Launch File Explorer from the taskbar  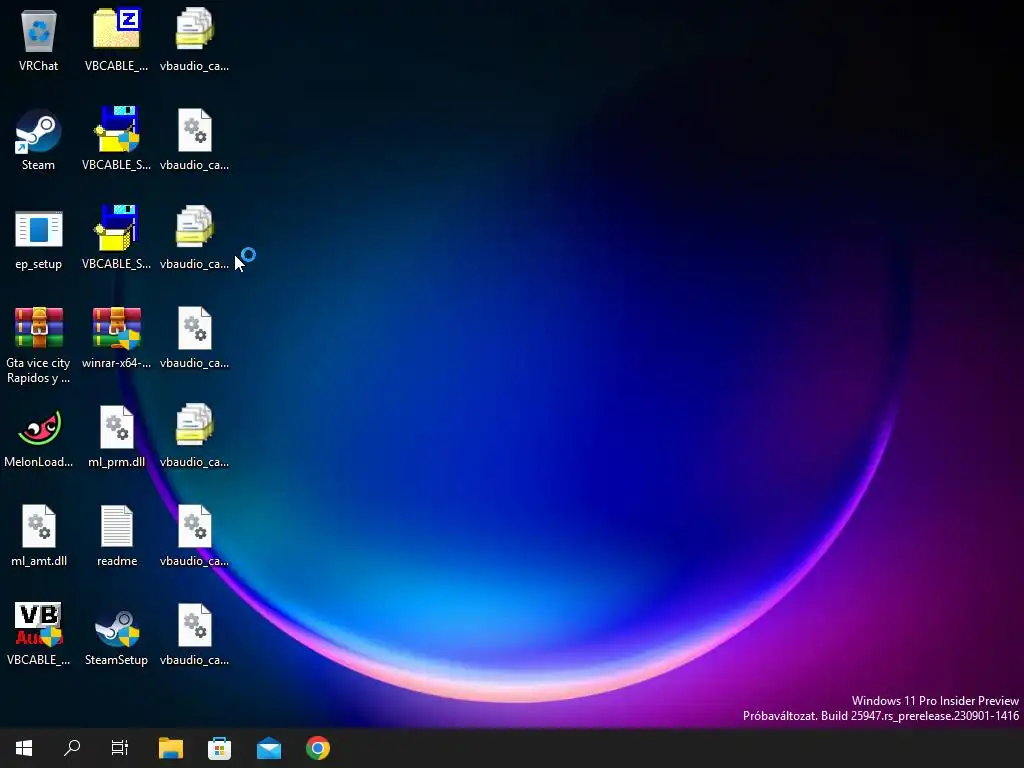(x=171, y=748)
